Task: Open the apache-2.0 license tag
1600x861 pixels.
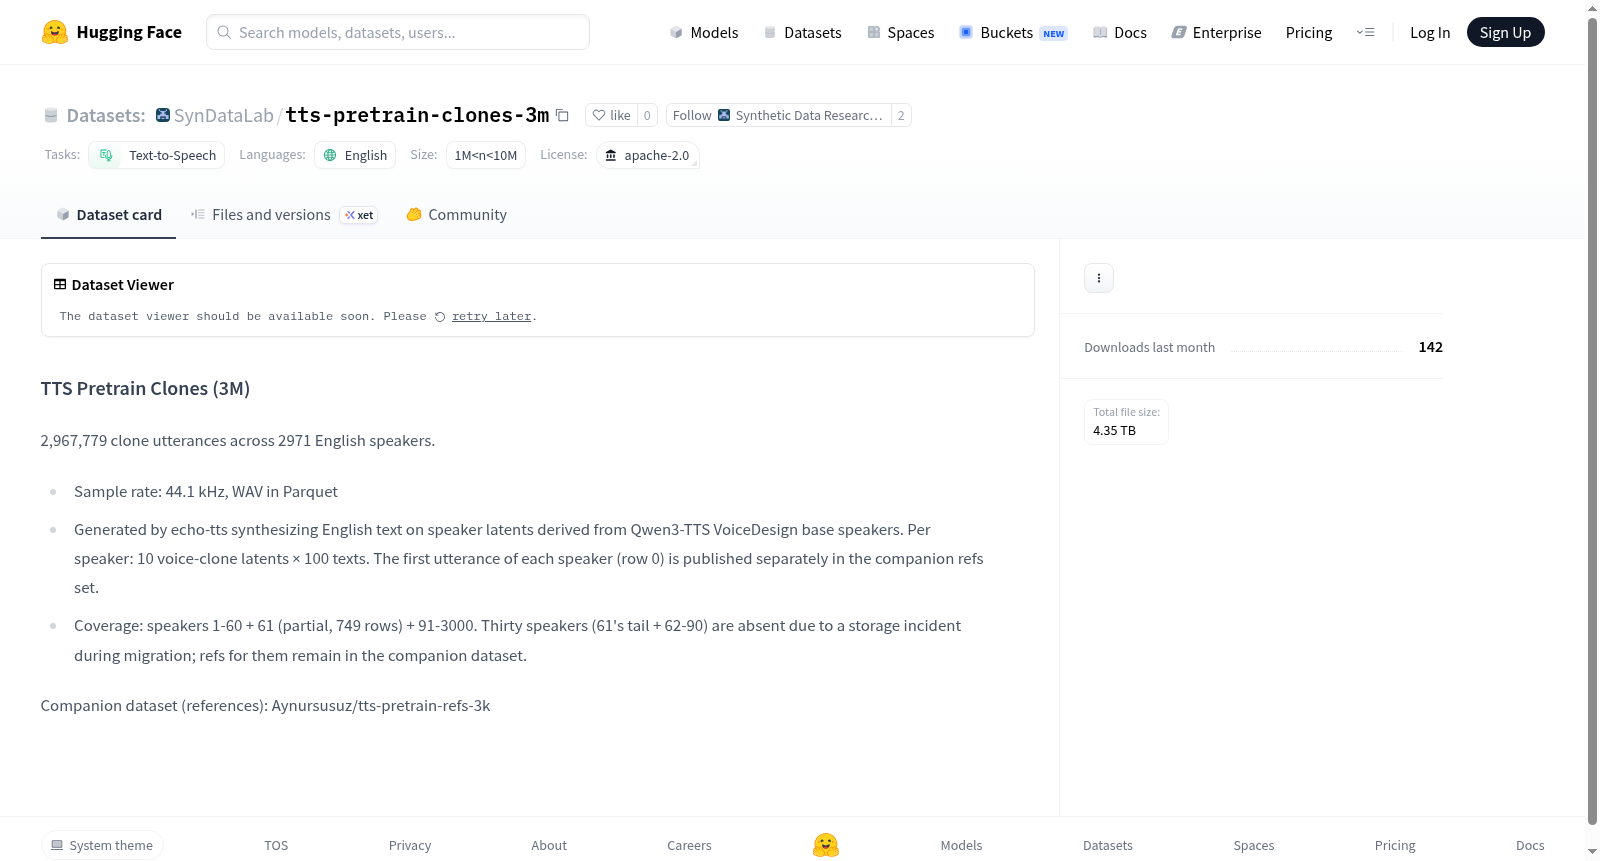Action: [647, 155]
